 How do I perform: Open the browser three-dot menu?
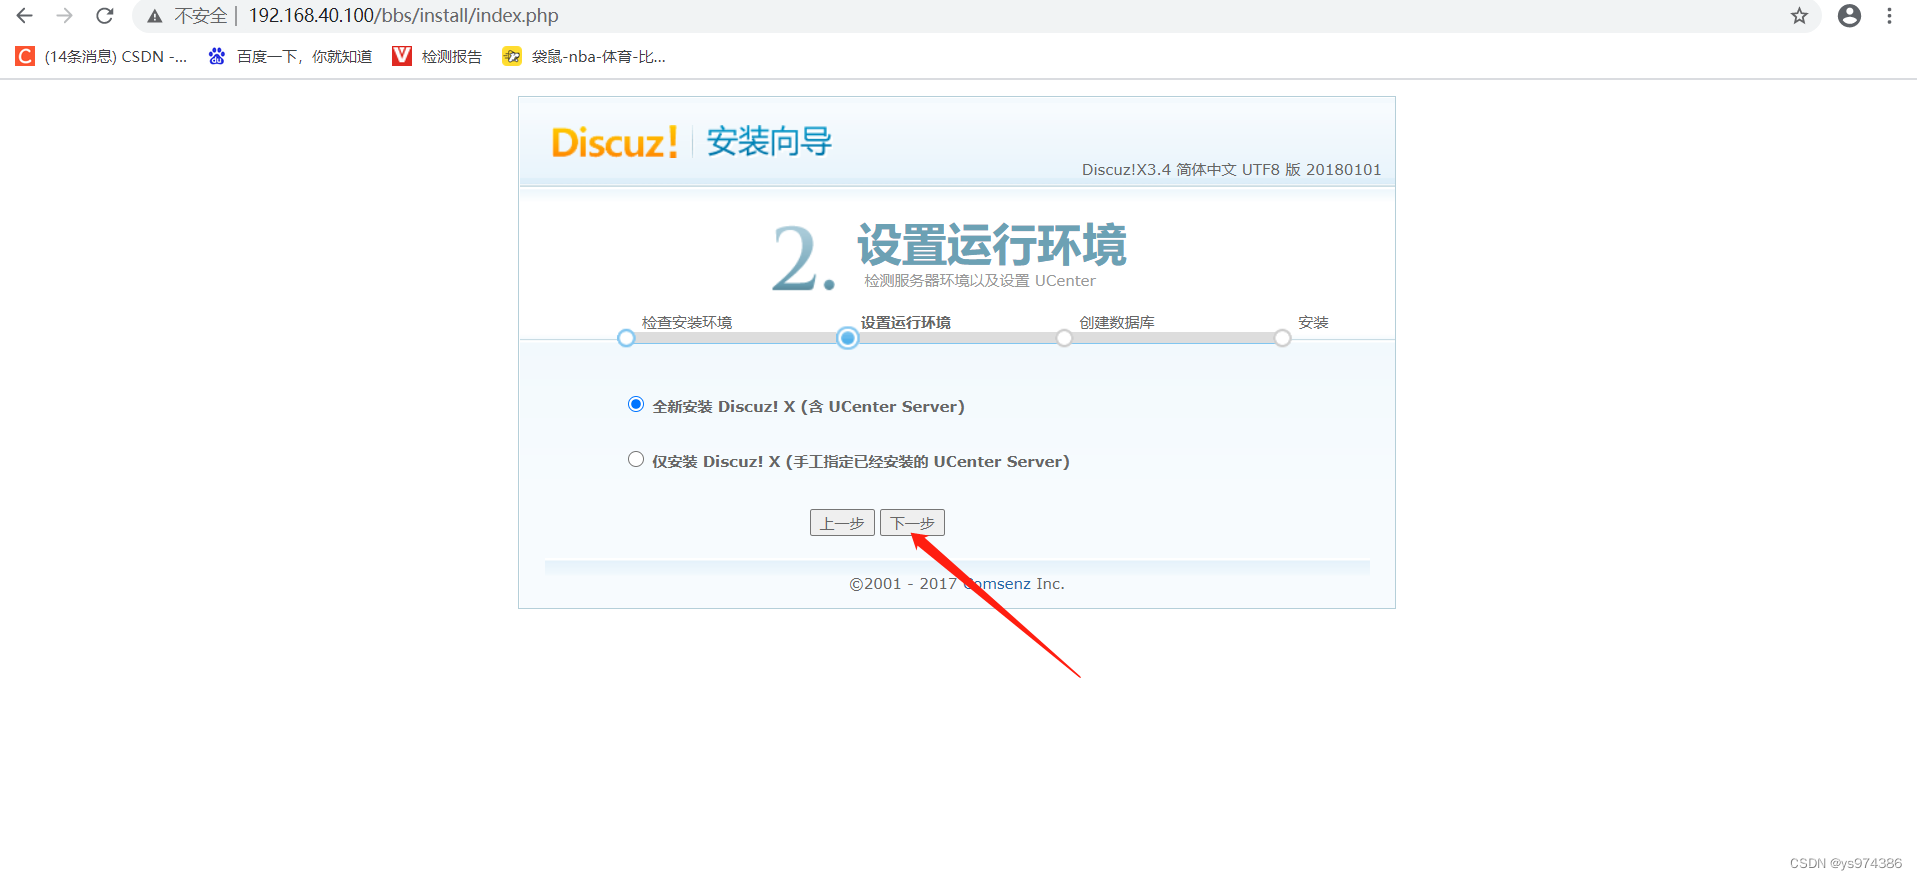coord(1889,16)
